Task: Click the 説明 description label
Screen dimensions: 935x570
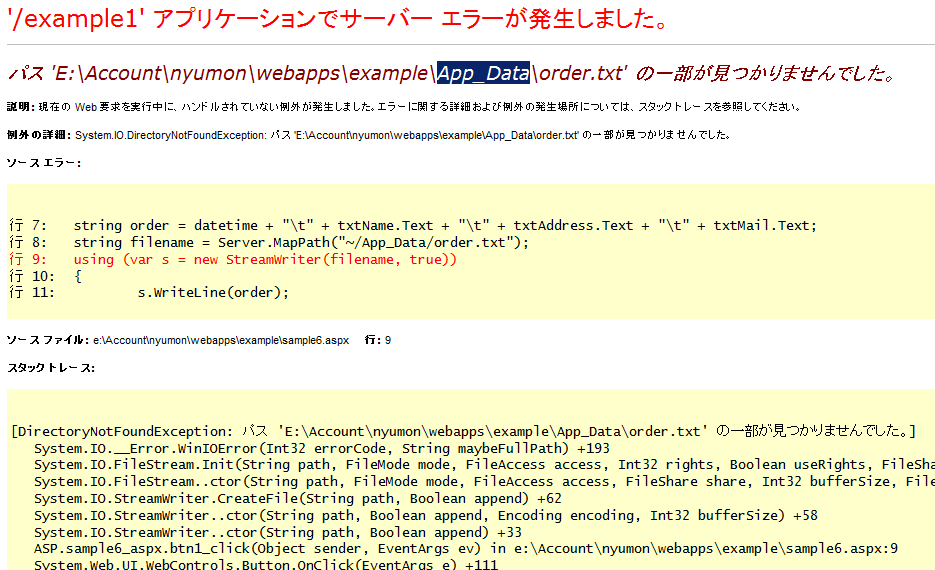Action: point(19,106)
